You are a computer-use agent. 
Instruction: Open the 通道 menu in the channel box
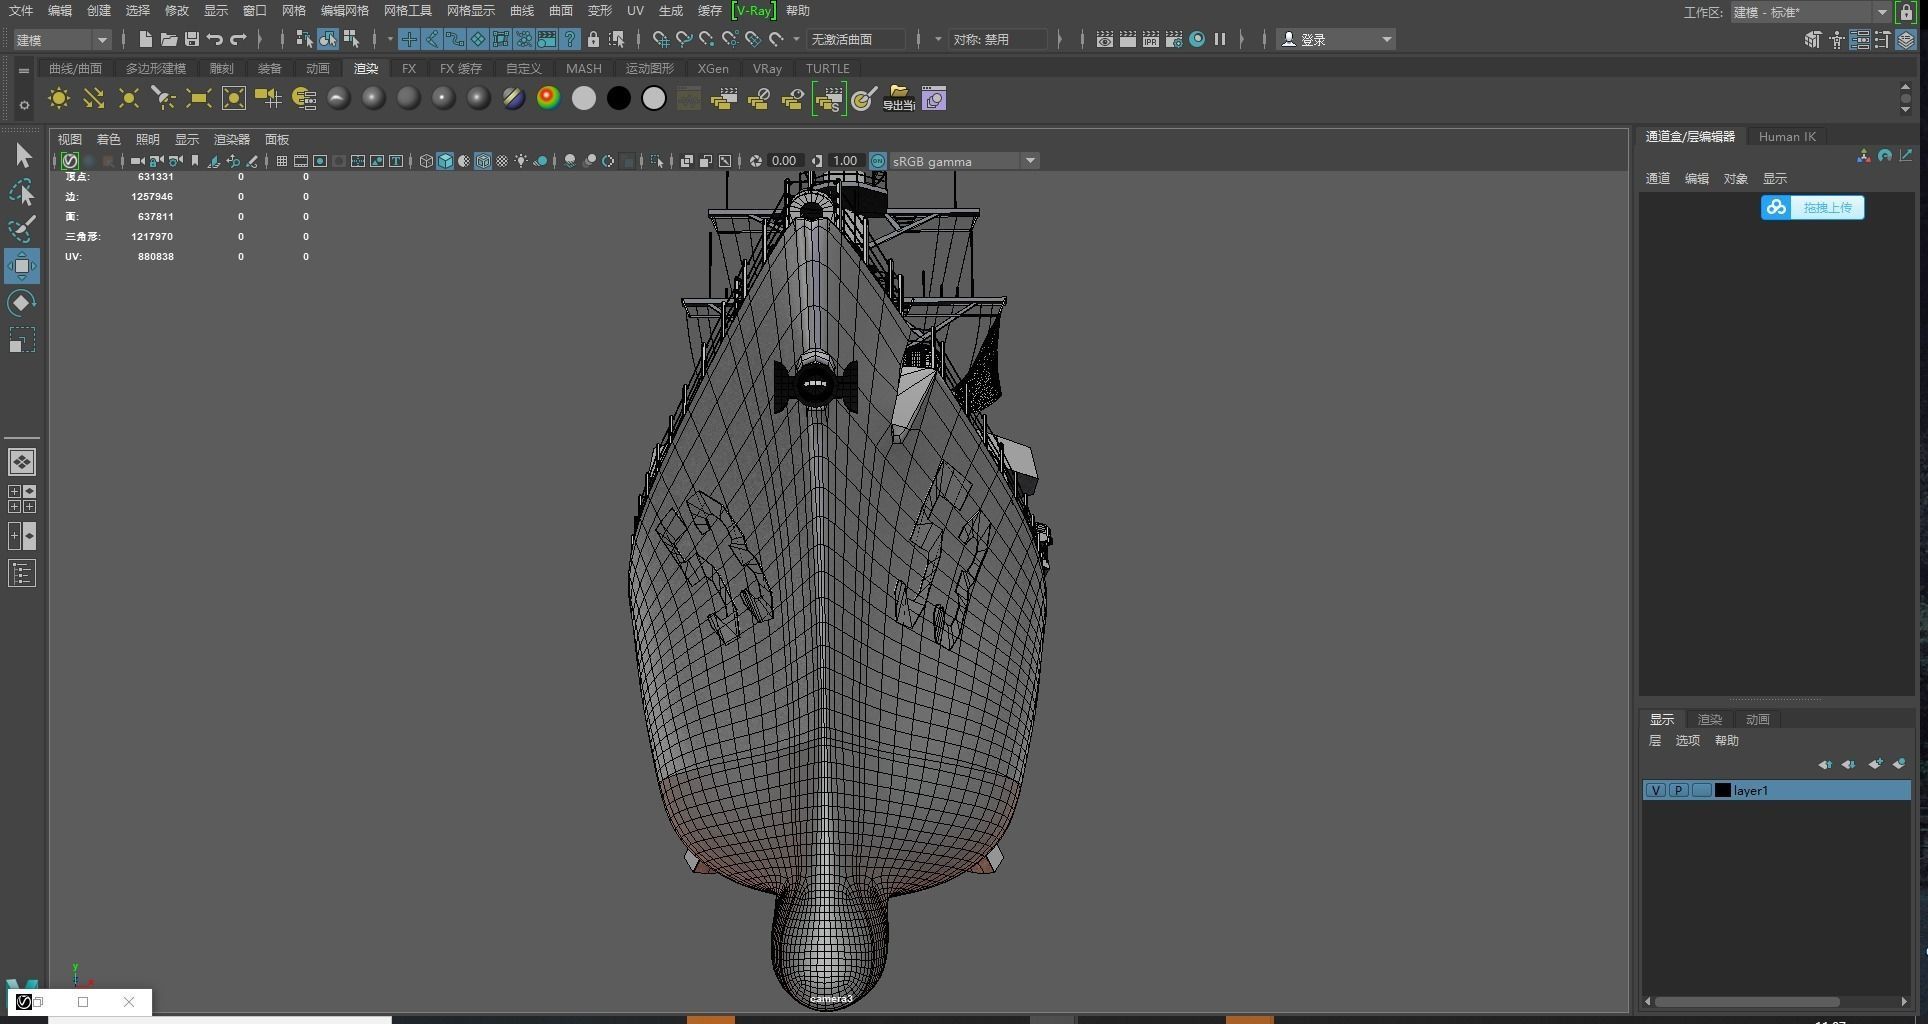click(1657, 178)
